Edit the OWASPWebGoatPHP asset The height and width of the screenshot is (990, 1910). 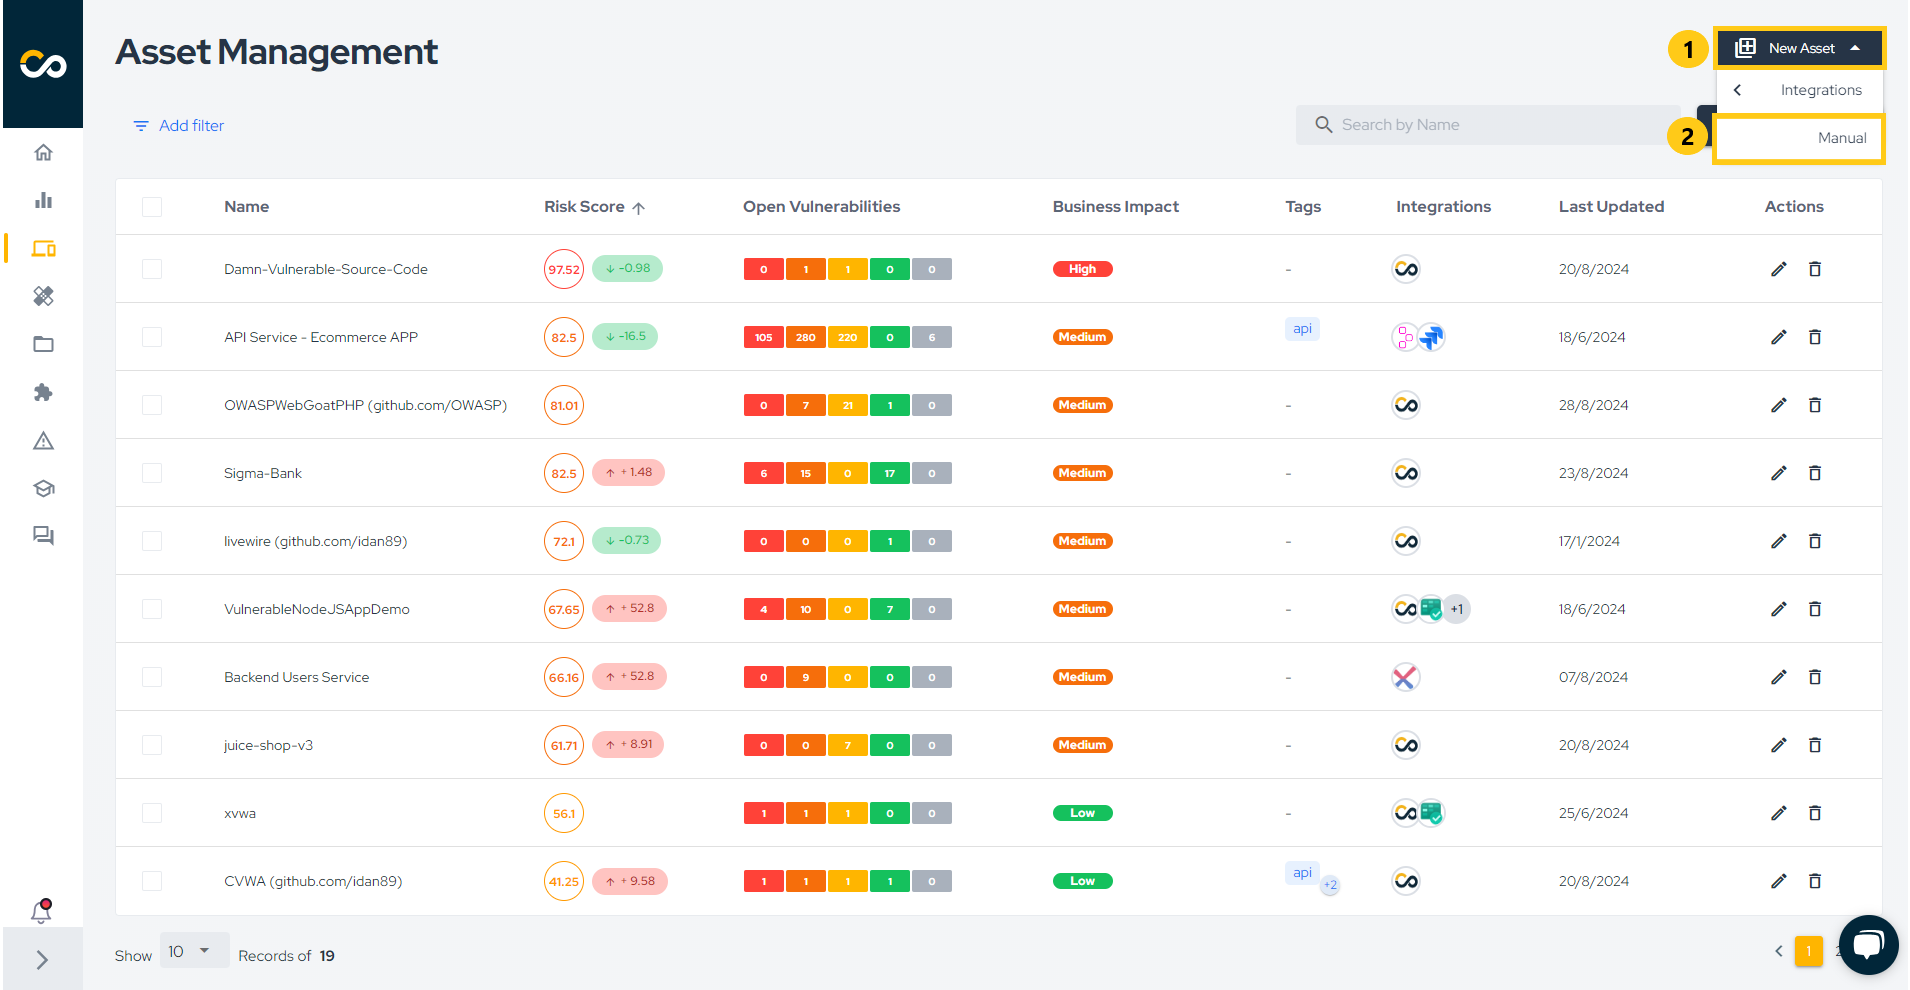(1778, 405)
